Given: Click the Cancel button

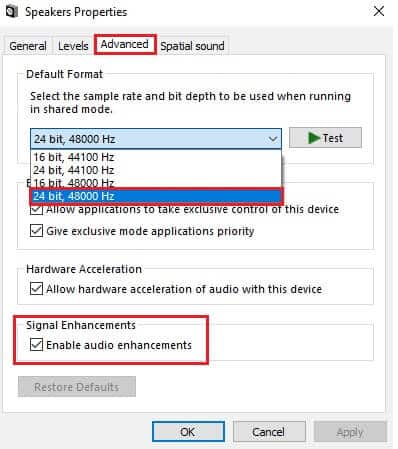Looking at the screenshot, I should [269, 432].
